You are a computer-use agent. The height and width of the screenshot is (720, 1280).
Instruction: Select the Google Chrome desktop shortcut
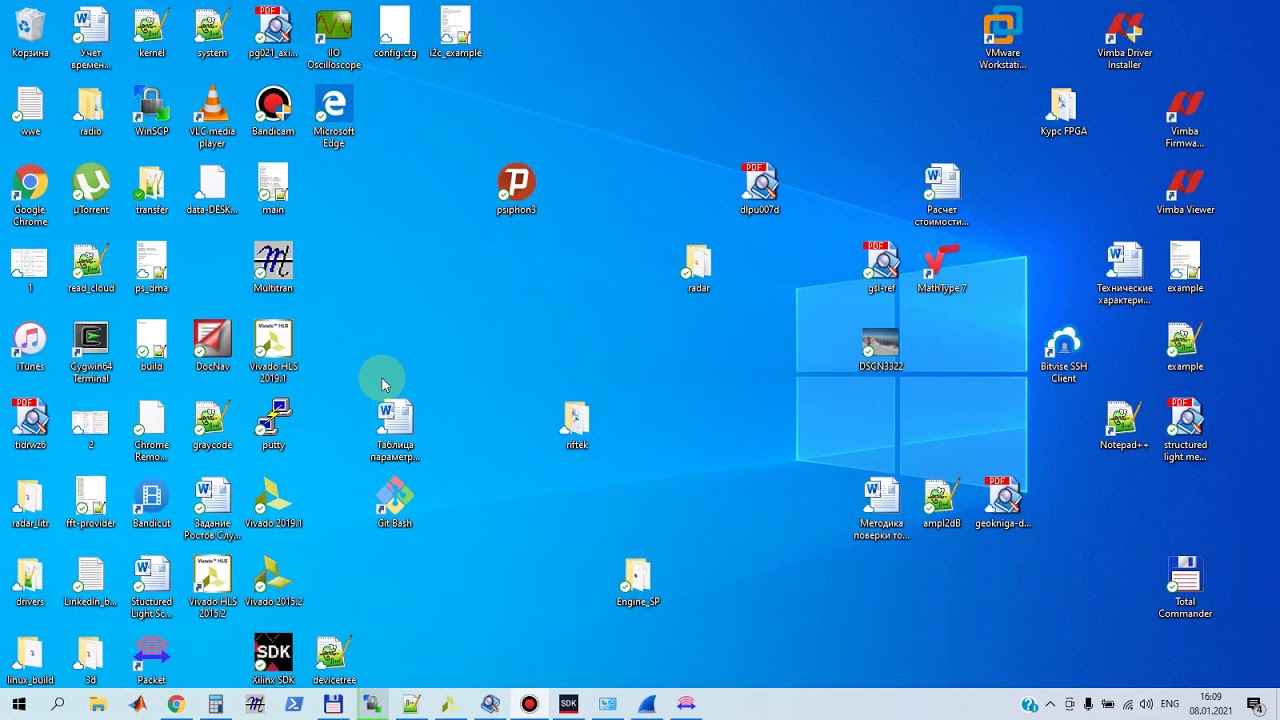tap(30, 195)
